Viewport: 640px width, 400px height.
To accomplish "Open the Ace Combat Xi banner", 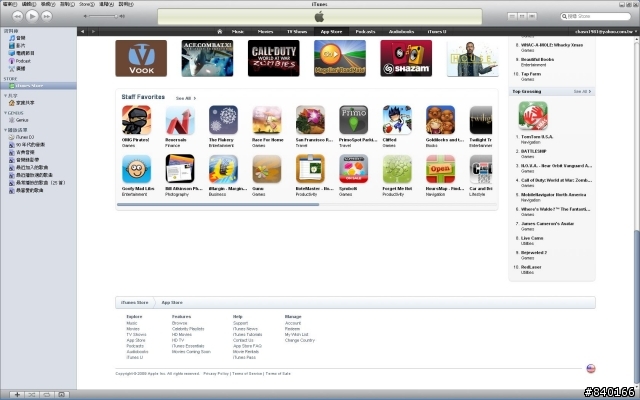I will tap(207, 58).
